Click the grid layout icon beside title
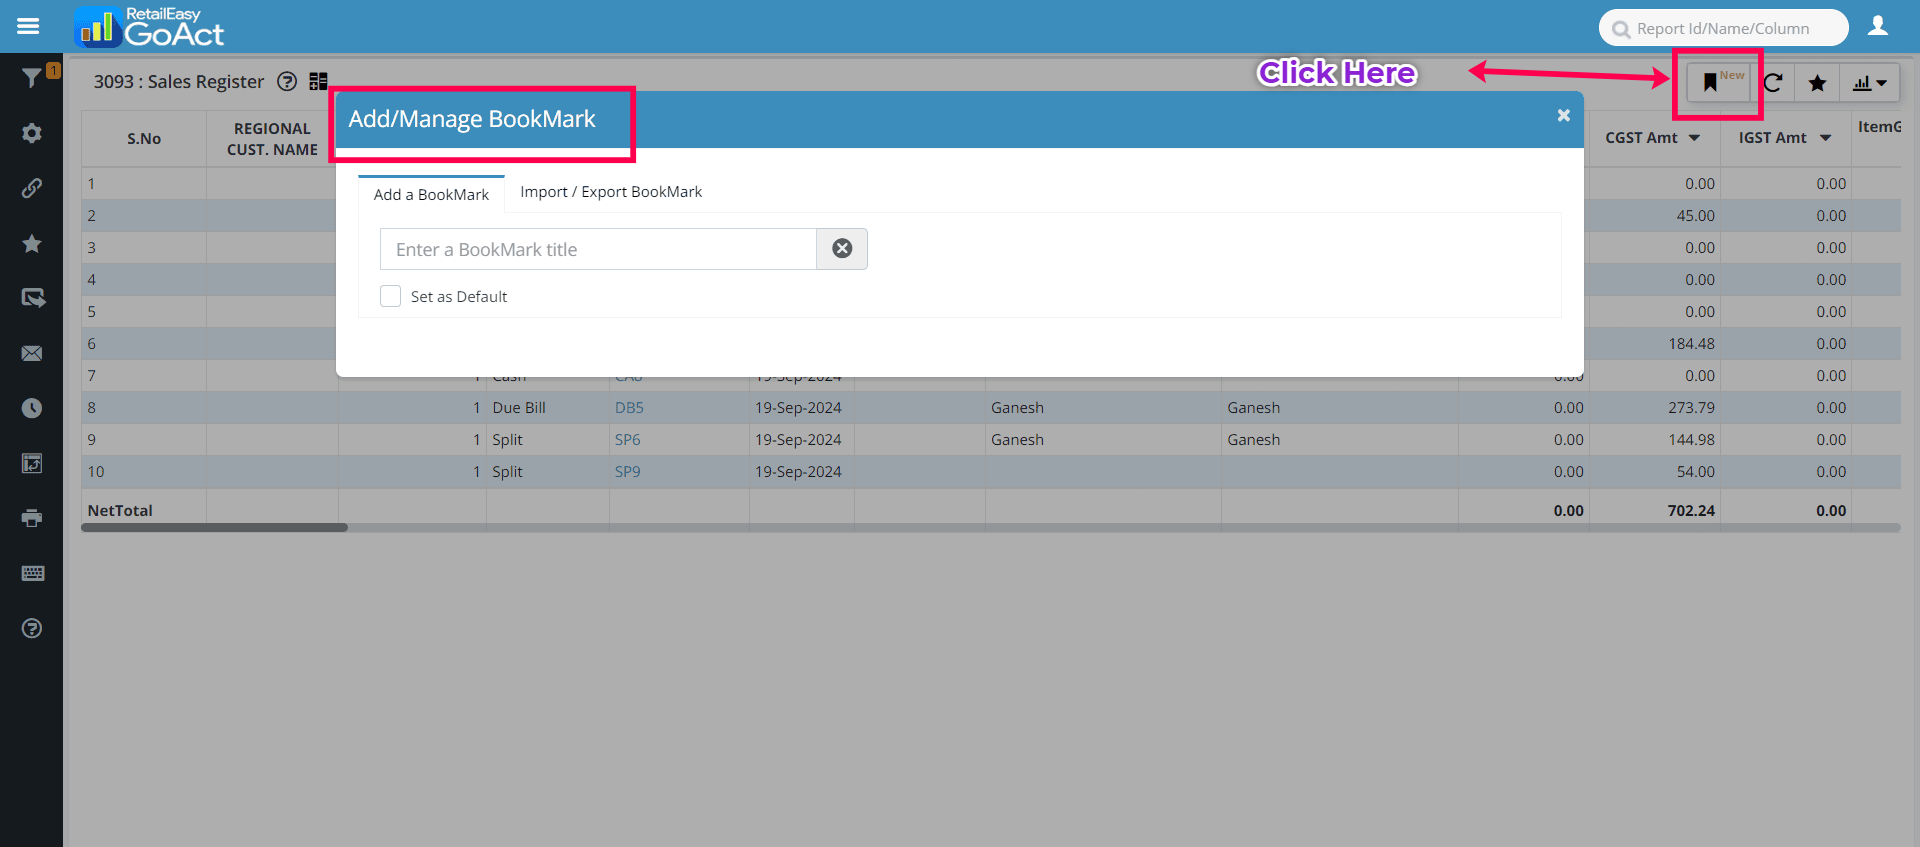1920x847 pixels. pyautogui.click(x=318, y=82)
